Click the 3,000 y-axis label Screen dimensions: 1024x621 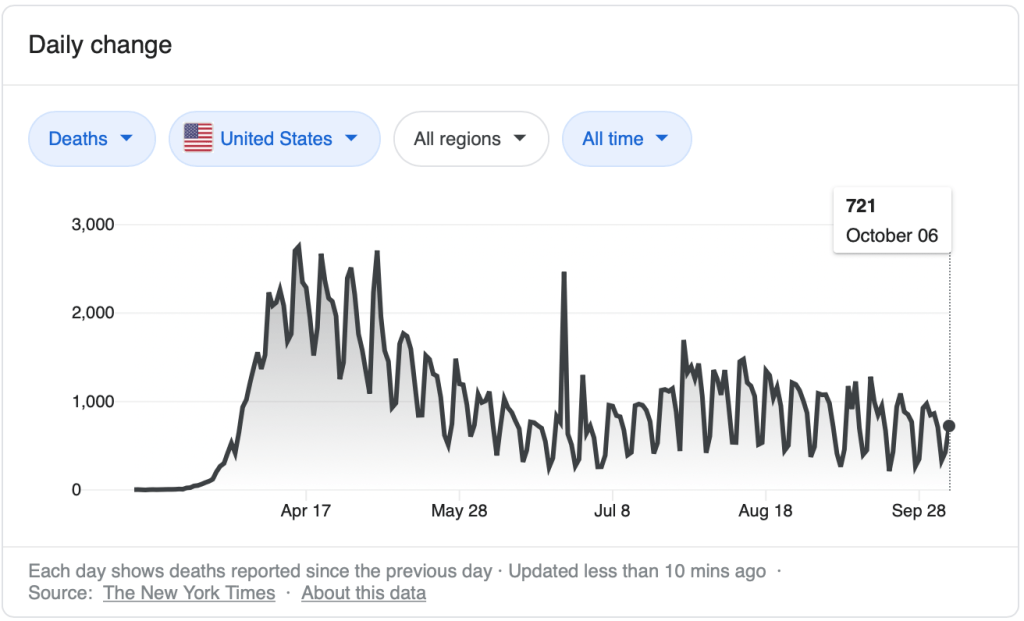(92, 224)
